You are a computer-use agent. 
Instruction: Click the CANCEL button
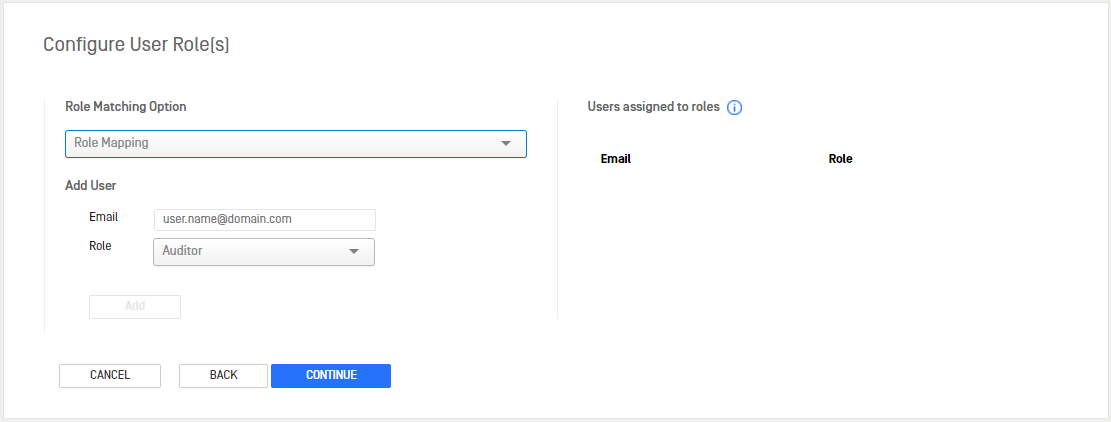pyautogui.click(x=110, y=375)
